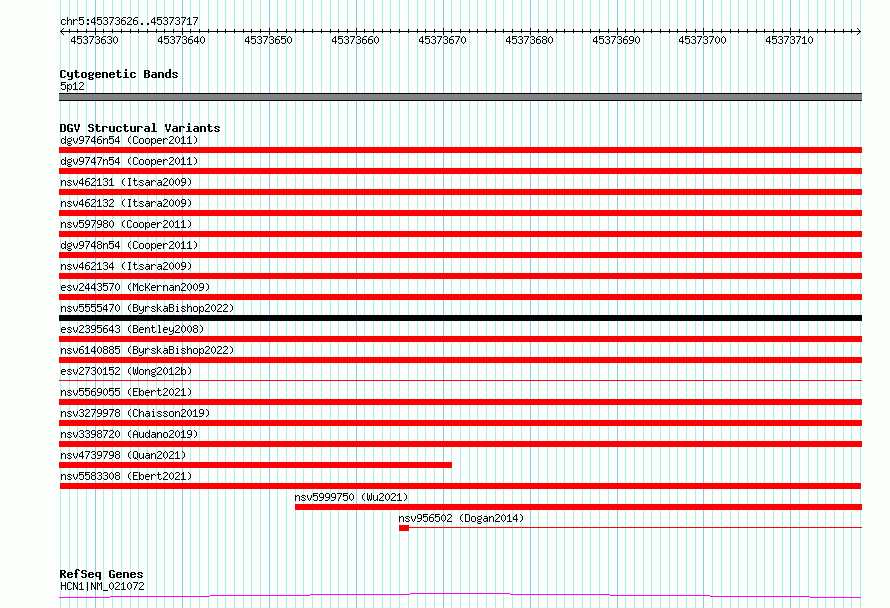The width and height of the screenshot is (890, 608).
Task: Select the Cytogenetic Bands track title
Action: coord(119,74)
